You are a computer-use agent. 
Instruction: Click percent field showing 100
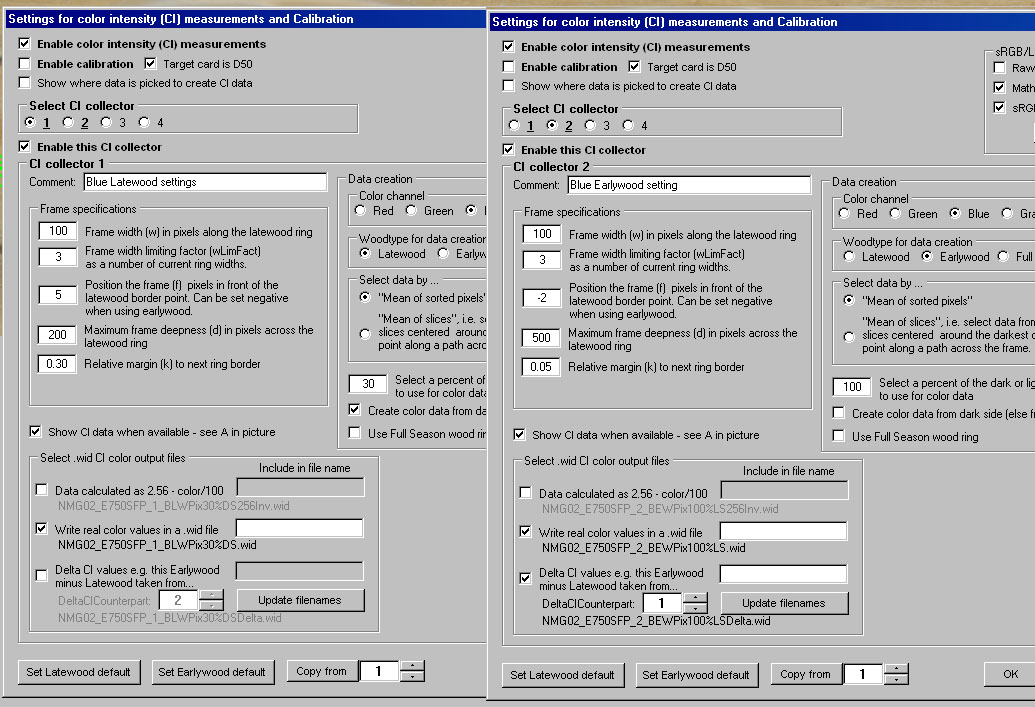[x=852, y=387]
